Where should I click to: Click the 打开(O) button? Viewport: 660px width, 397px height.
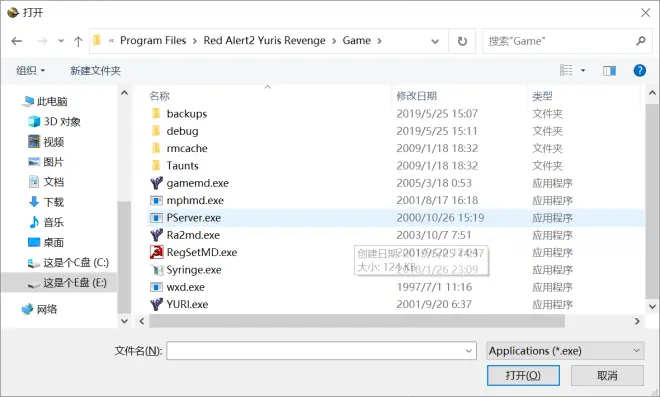point(523,375)
